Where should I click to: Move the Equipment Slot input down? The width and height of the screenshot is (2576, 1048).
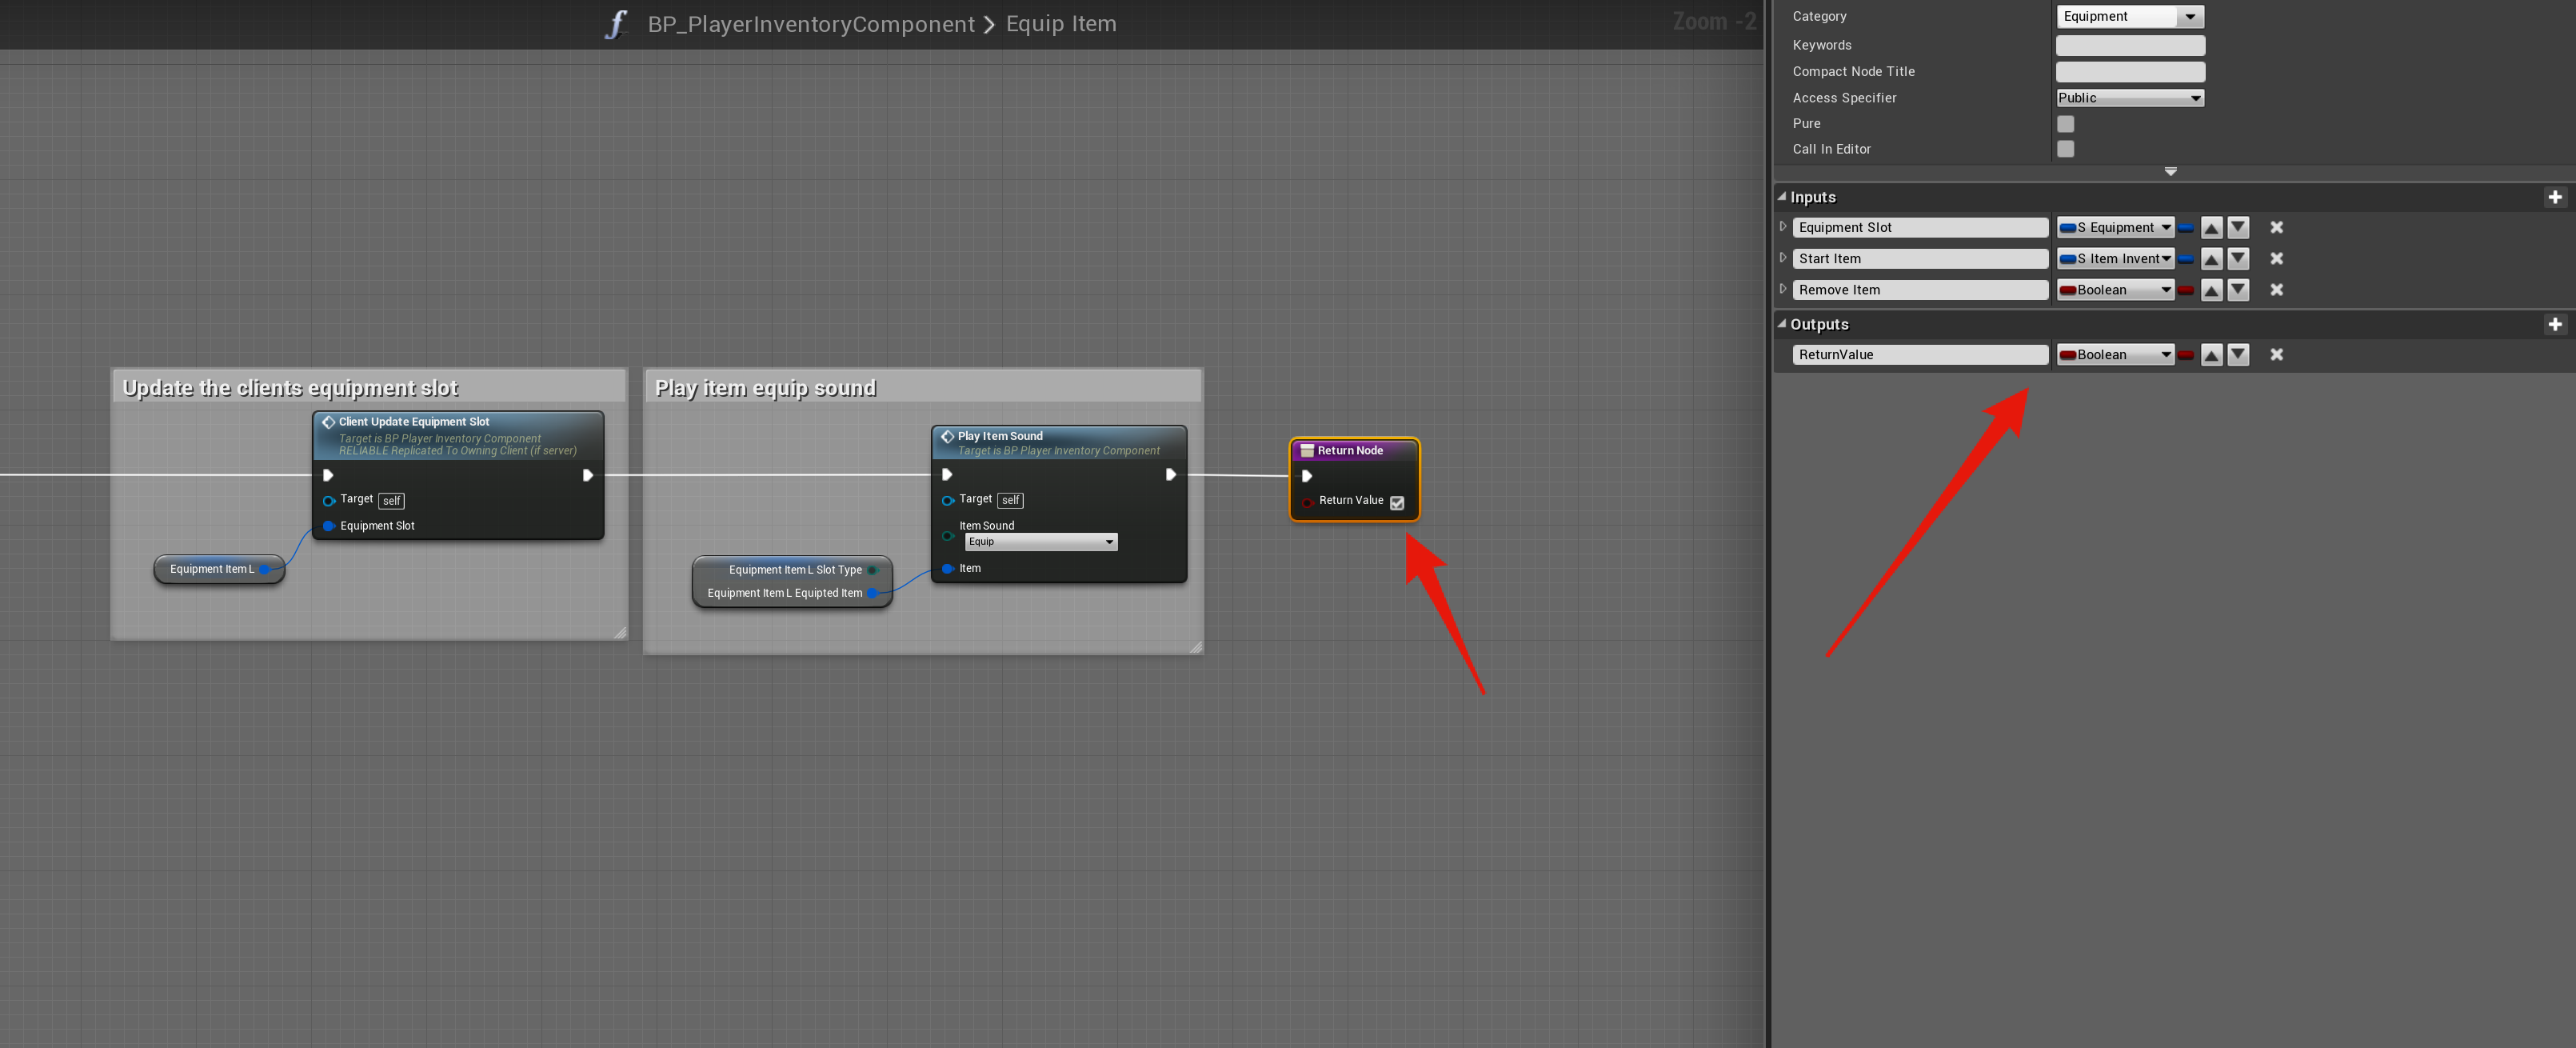pyautogui.click(x=2238, y=227)
